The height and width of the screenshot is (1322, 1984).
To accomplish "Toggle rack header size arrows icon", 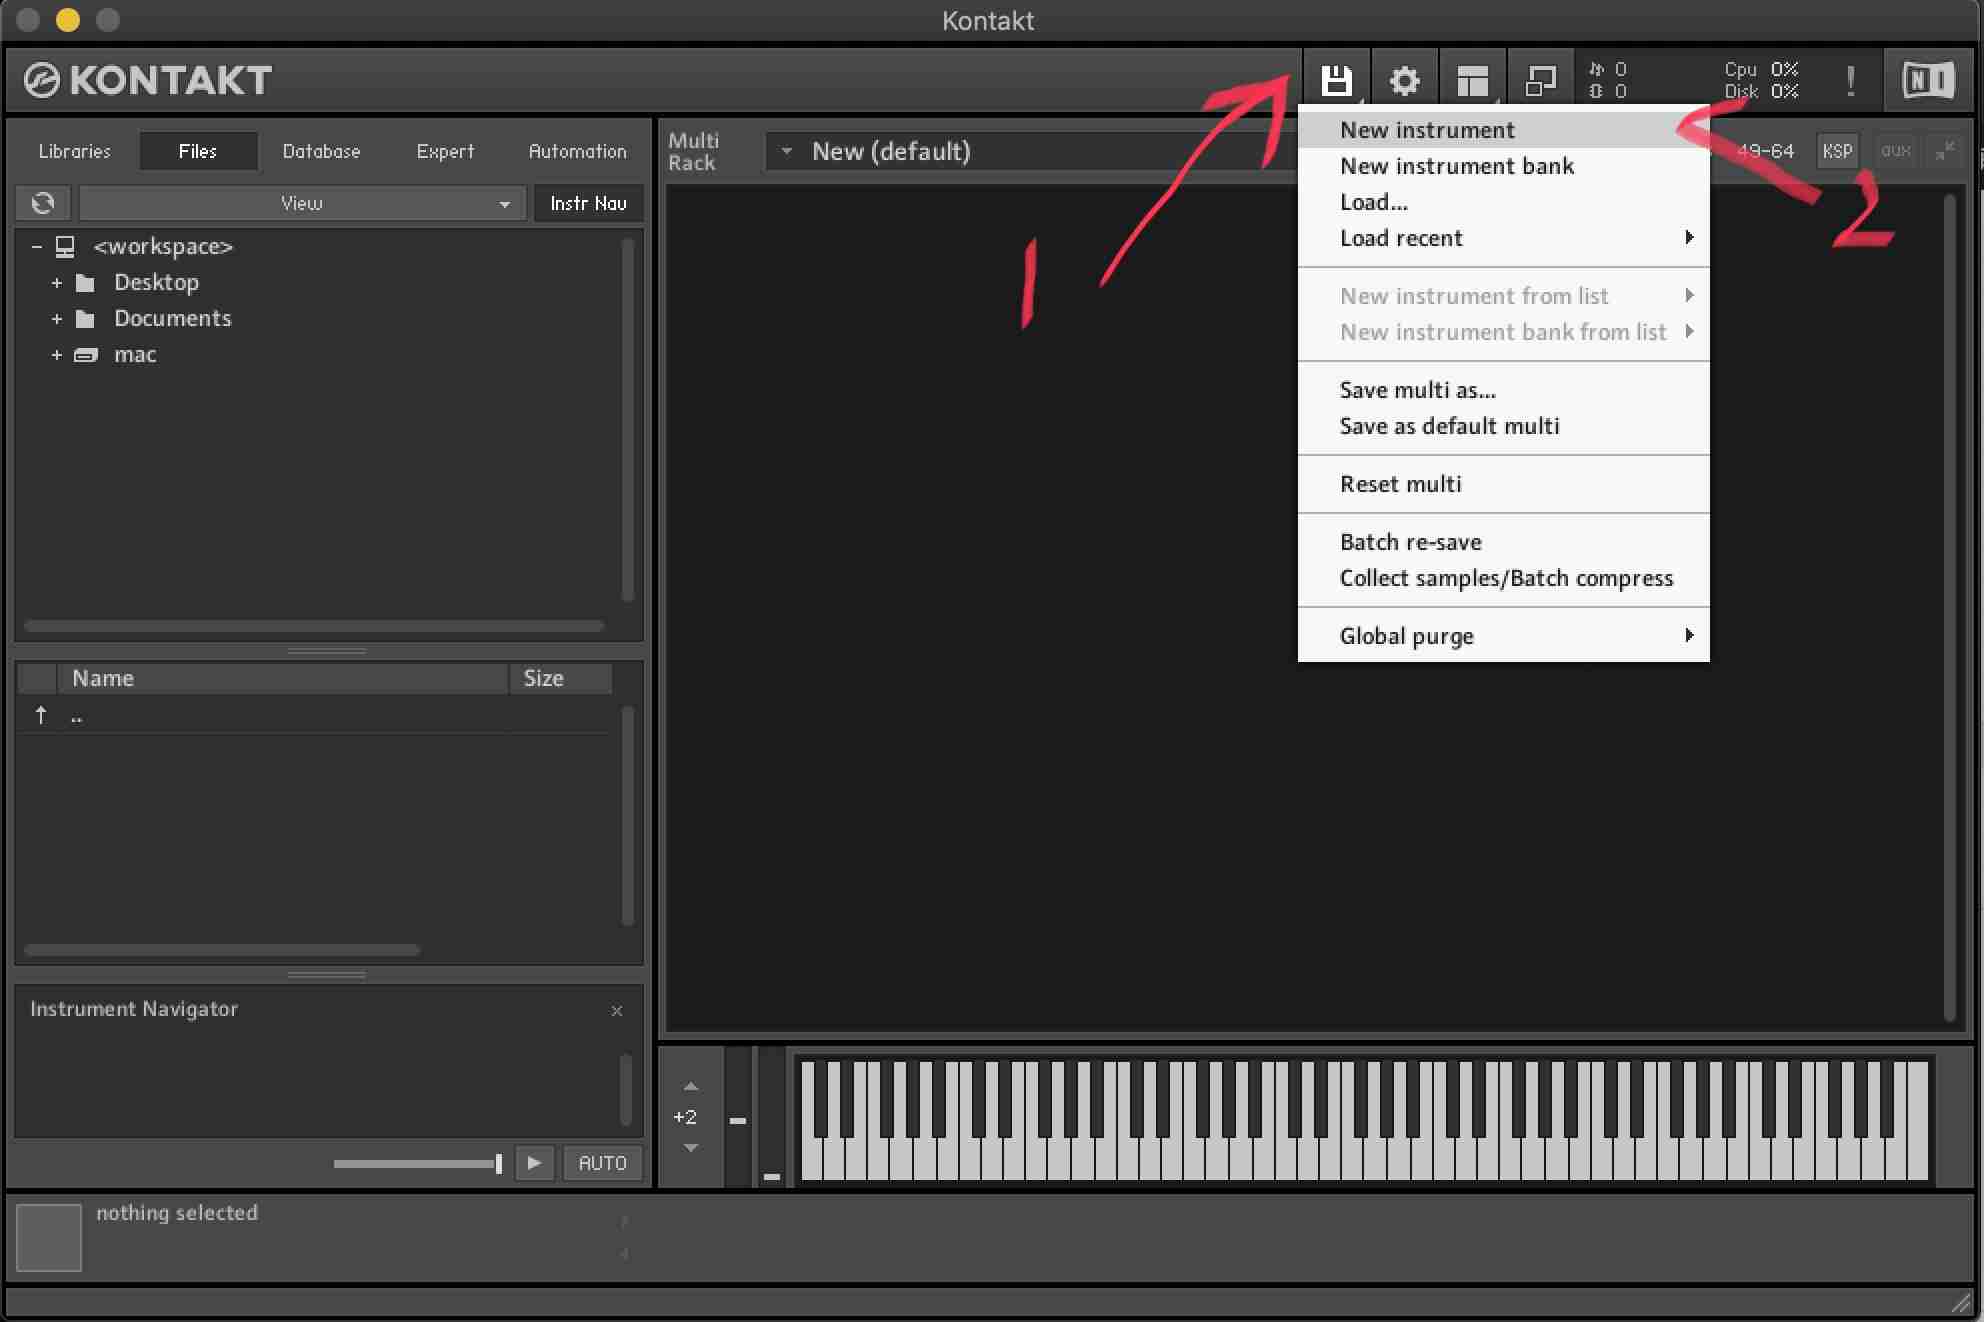I will 1945,151.
